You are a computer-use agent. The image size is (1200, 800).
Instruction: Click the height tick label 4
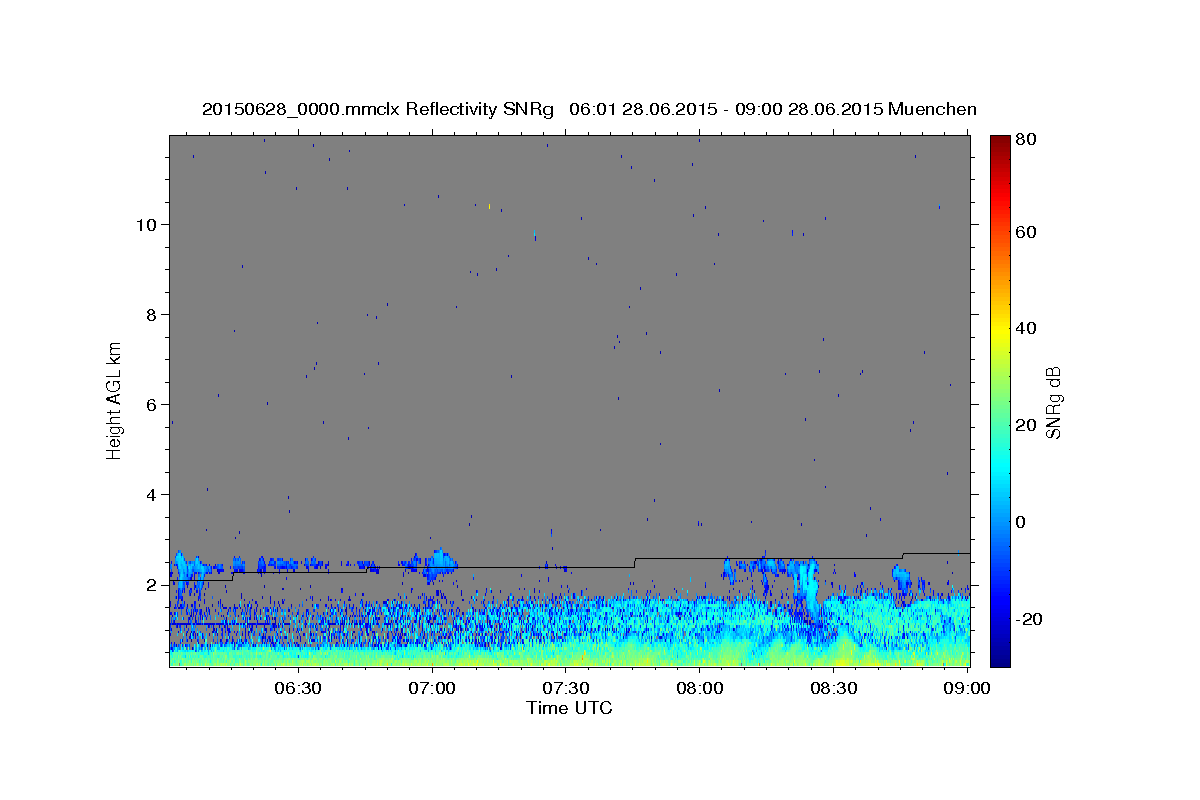coord(149,494)
